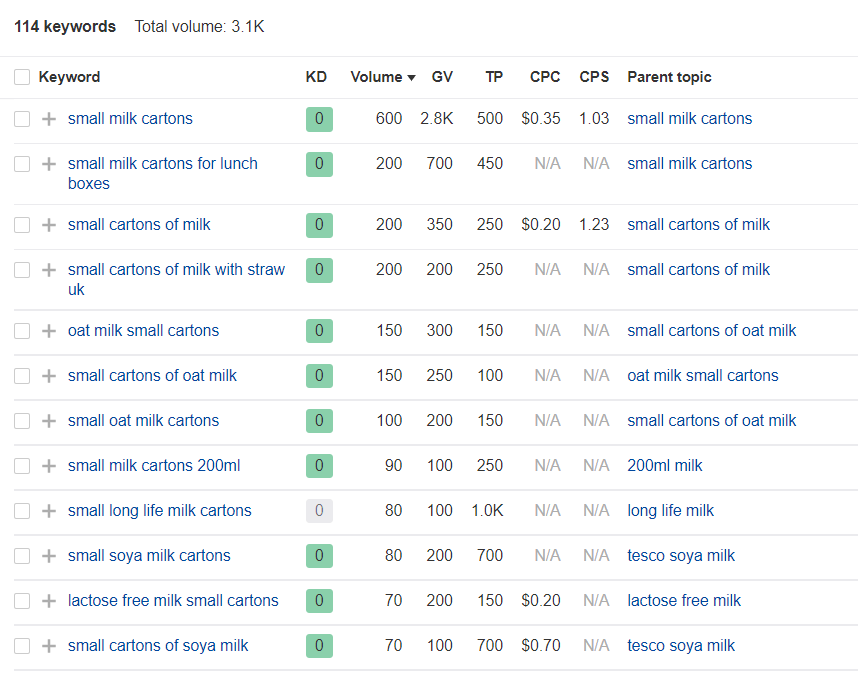Open parent topic link tesco soya milk for small soya milk cartons row
Viewport: 858px width, 676px height.
click(681, 556)
